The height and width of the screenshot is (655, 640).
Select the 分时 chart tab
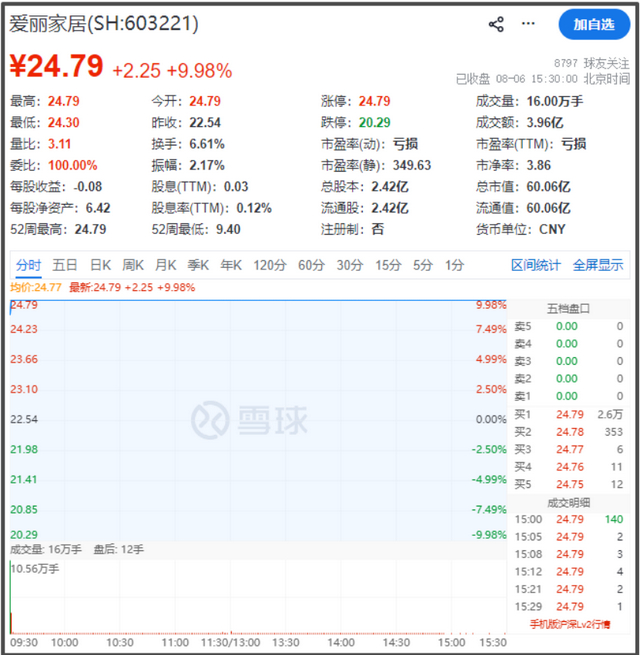[28, 265]
